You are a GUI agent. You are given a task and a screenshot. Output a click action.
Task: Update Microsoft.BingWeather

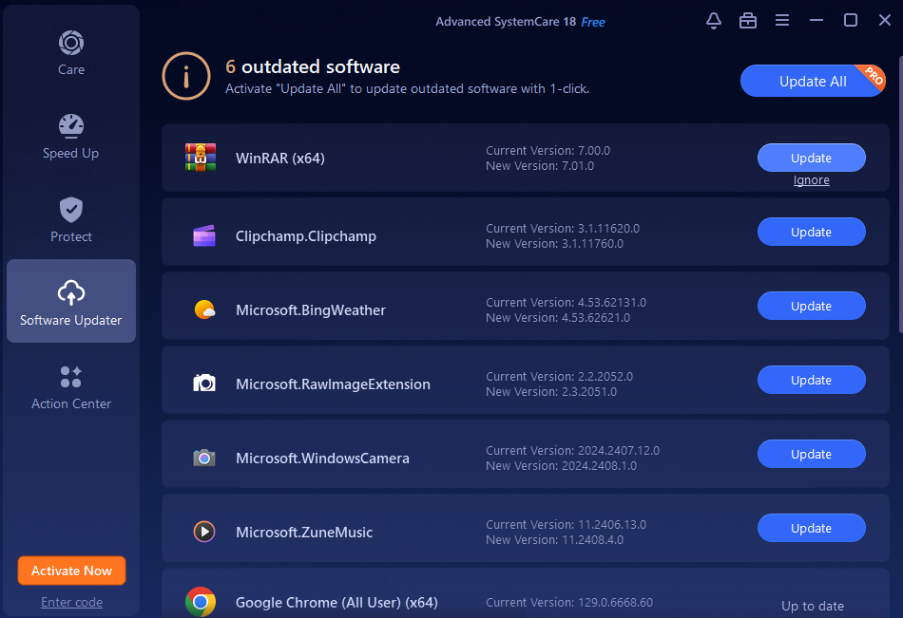[x=811, y=306]
